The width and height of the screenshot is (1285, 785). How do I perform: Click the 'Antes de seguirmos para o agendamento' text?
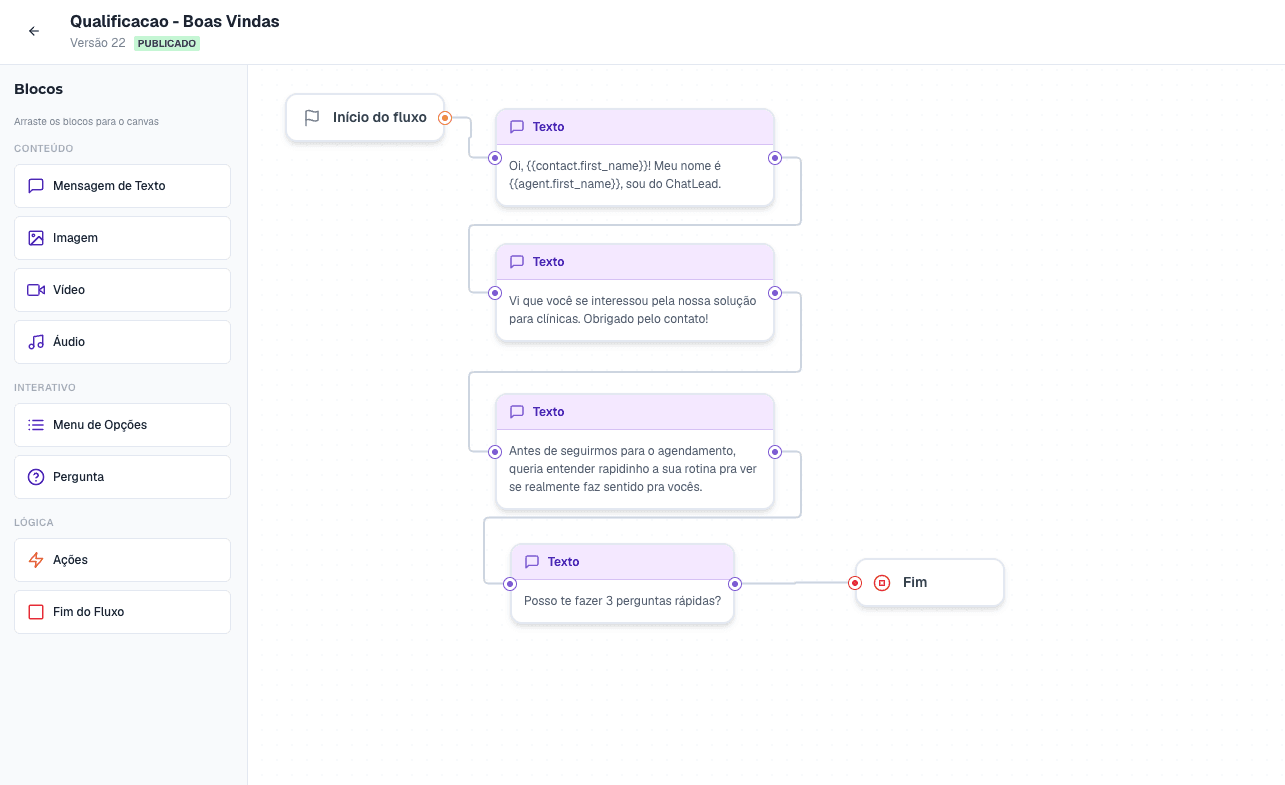click(x=633, y=469)
